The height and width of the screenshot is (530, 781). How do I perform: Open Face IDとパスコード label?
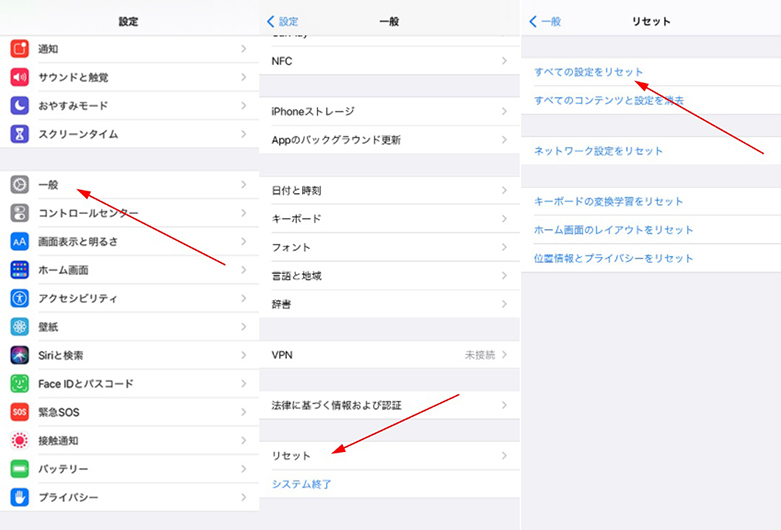point(86,384)
